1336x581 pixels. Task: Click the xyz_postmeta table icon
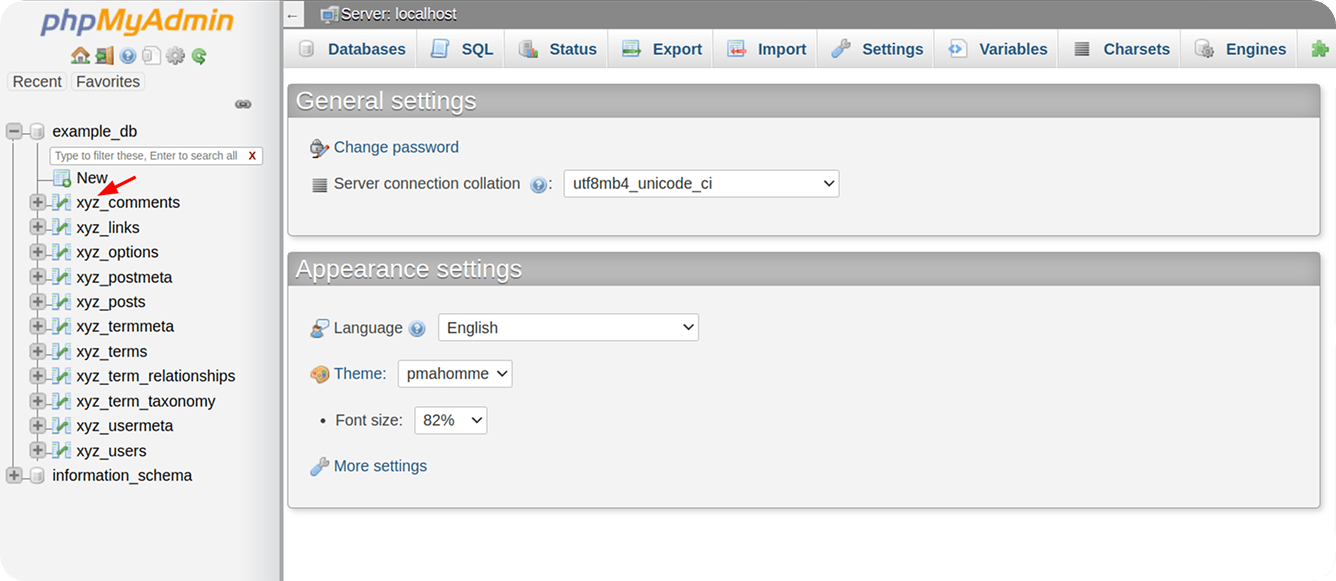pyautogui.click(x=62, y=277)
